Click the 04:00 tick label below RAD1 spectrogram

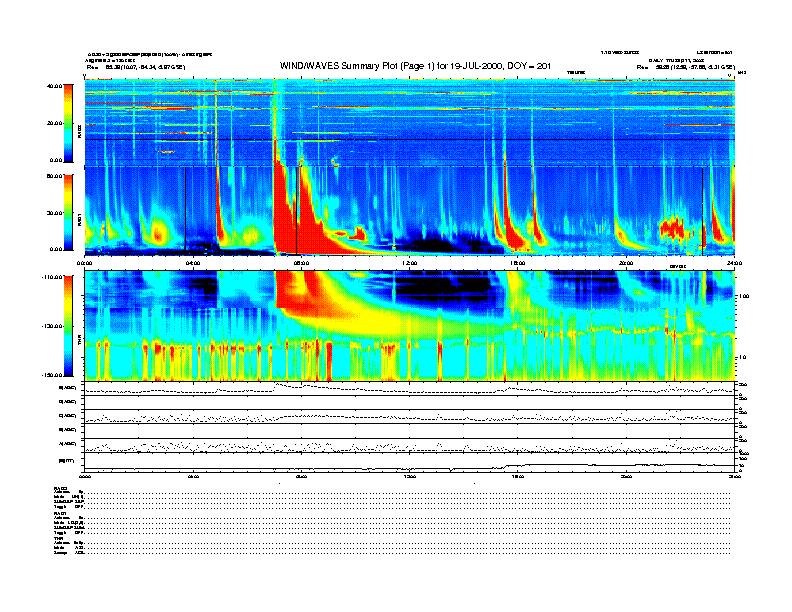click(193, 263)
